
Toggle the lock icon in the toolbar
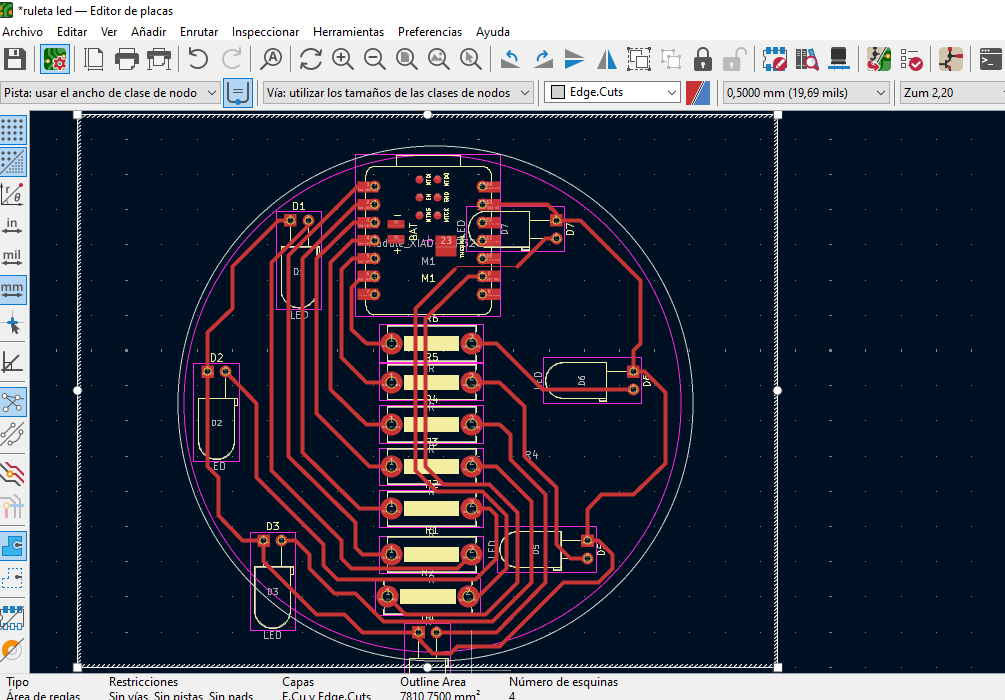[703, 59]
